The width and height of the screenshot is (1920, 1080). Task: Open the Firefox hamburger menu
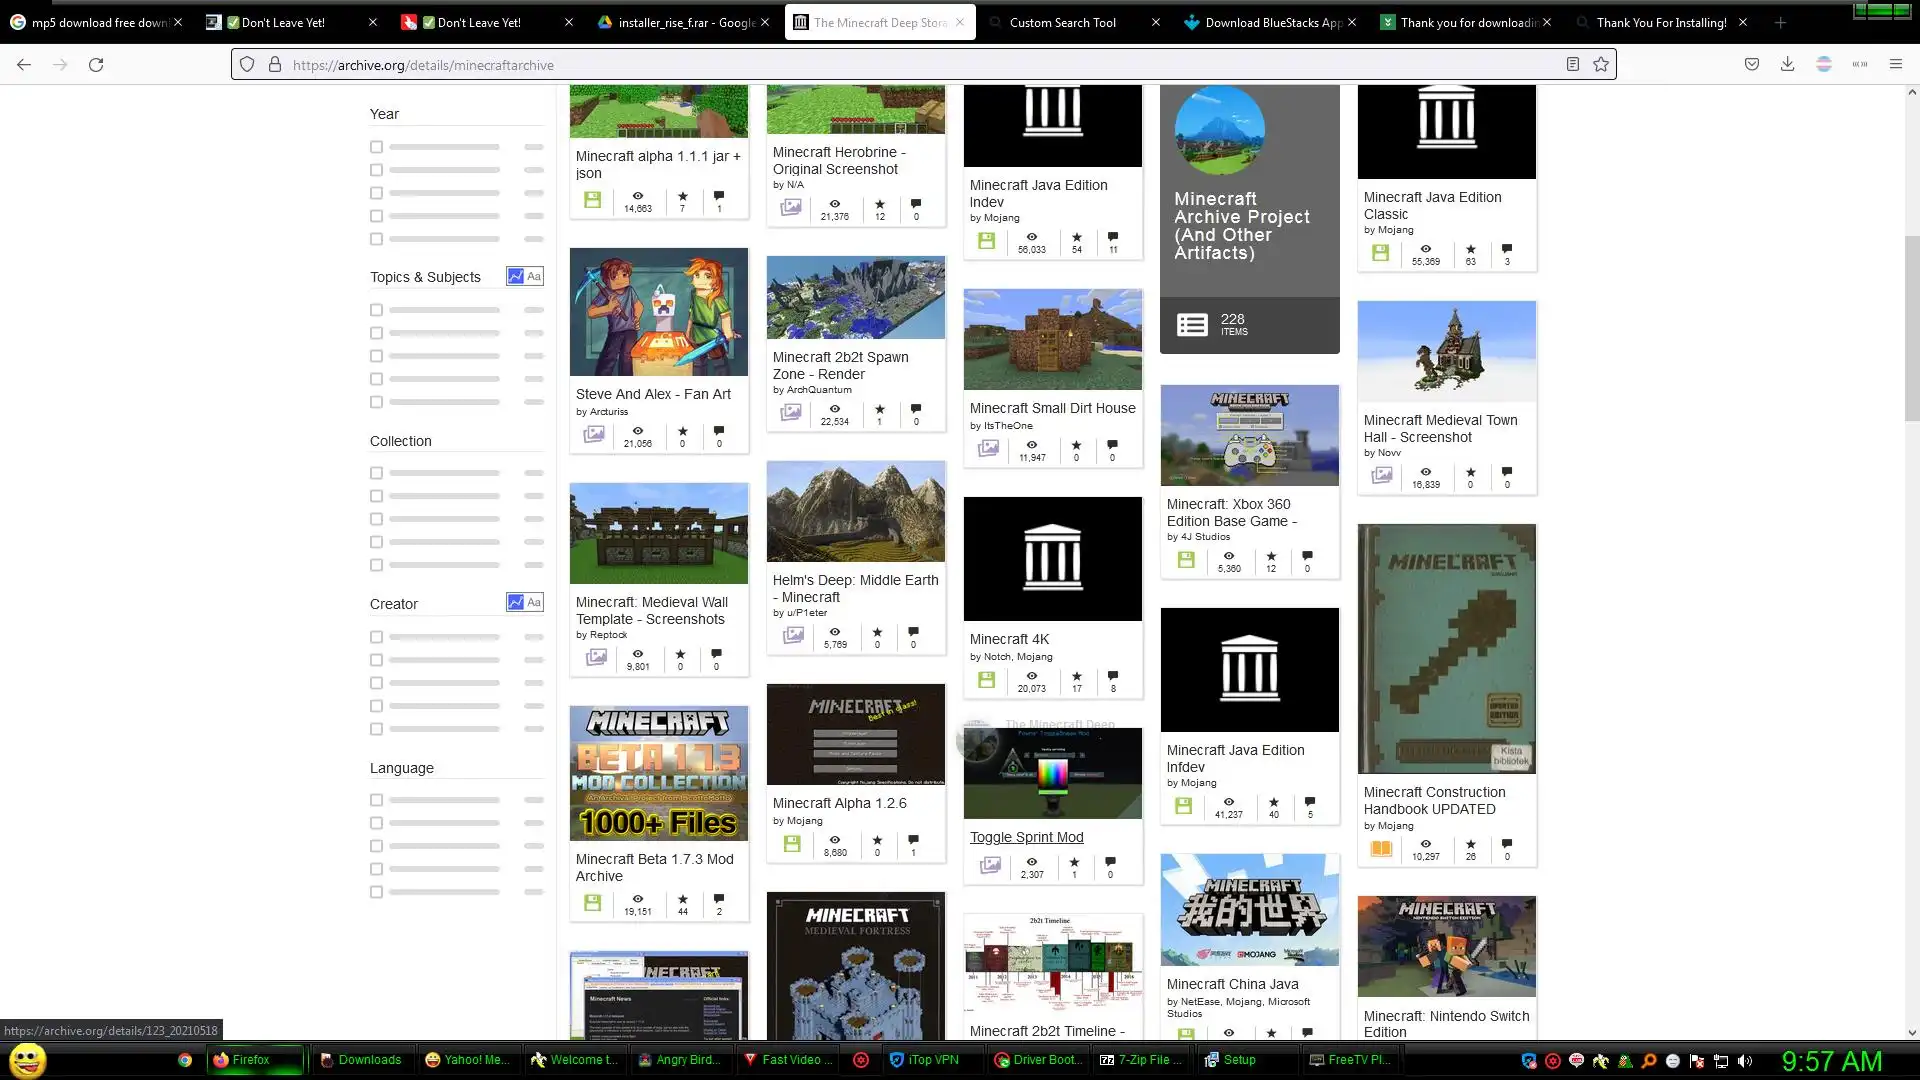coord(1895,65)
